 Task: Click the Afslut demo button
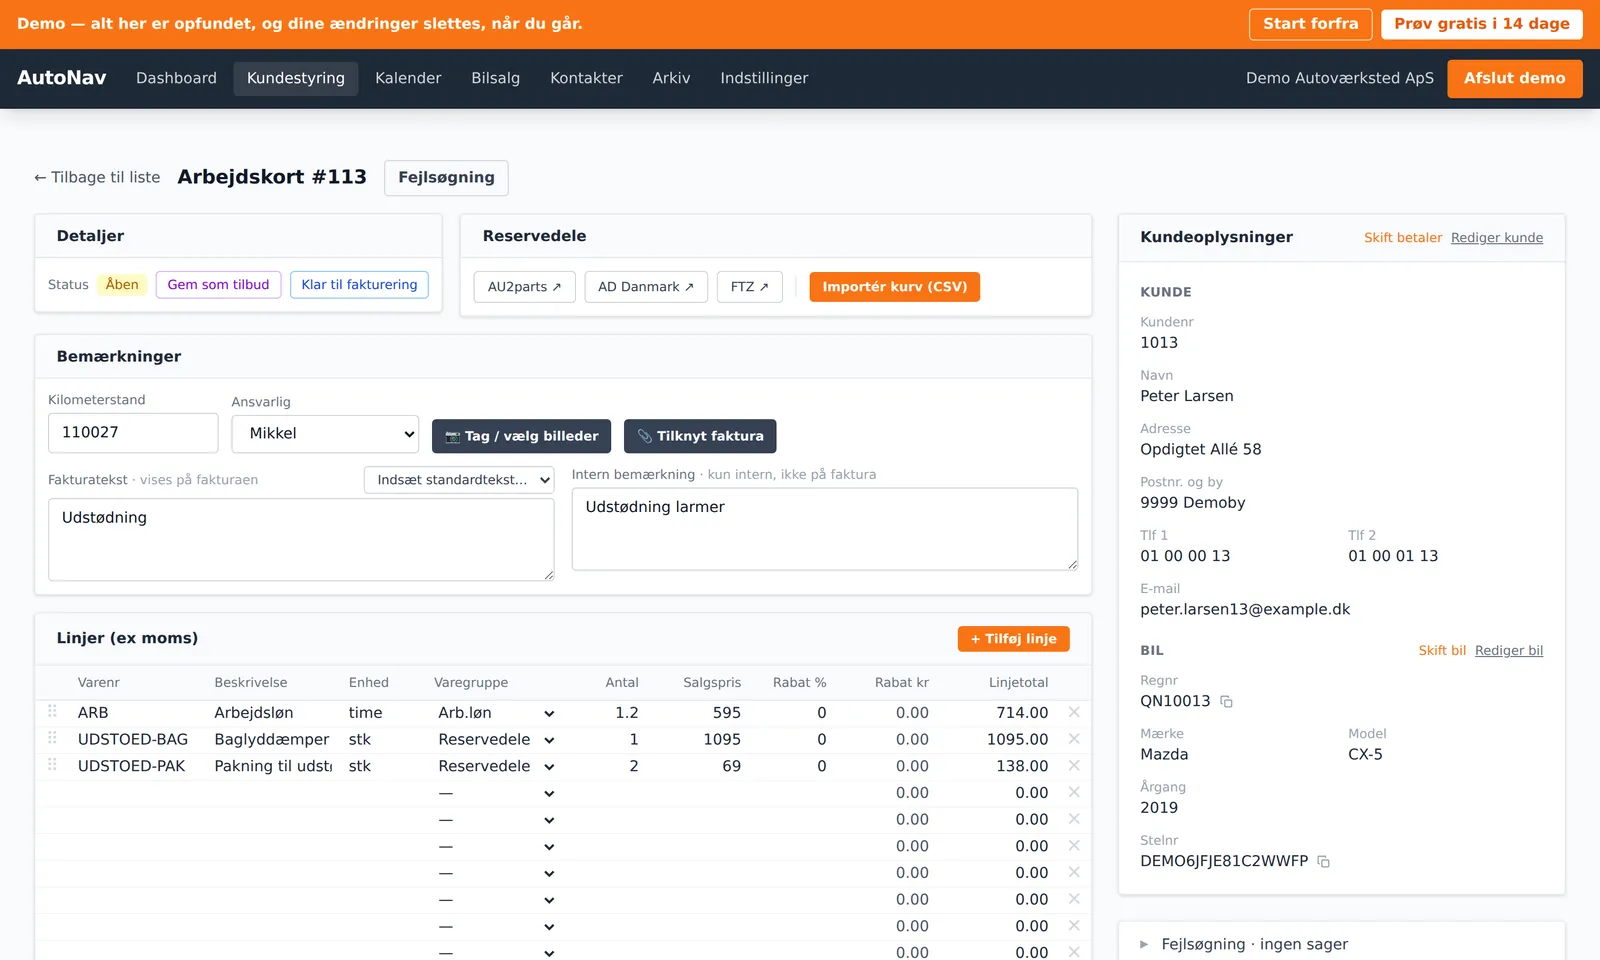click(1515, 78)
